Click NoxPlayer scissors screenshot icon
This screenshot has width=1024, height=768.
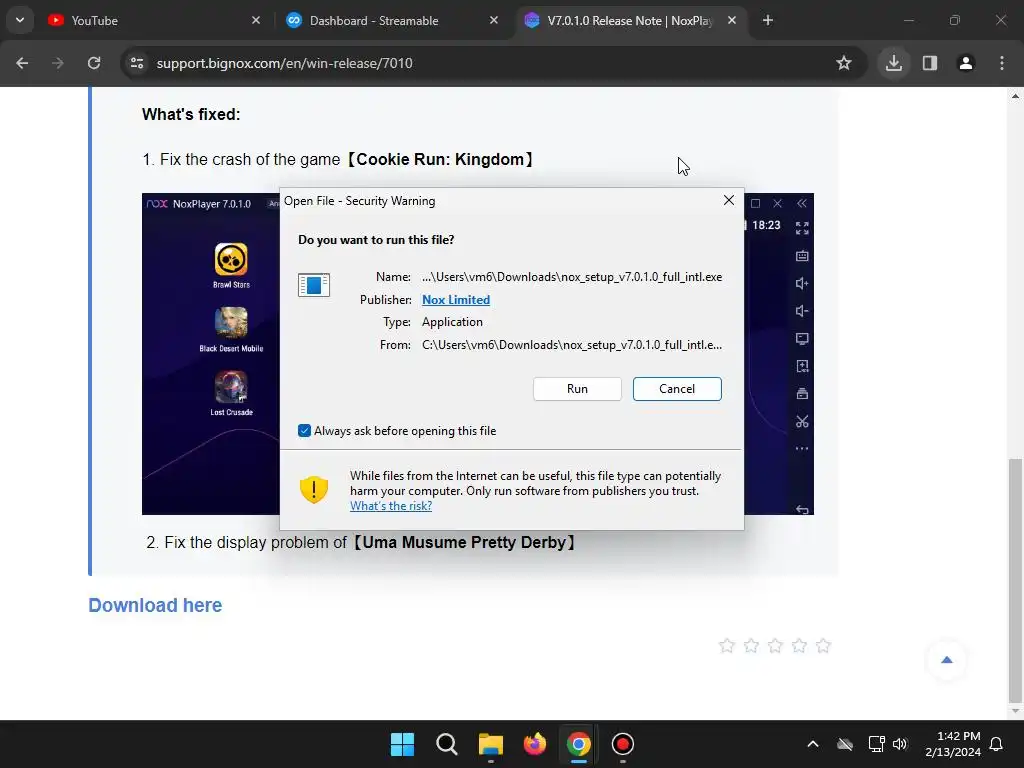tap(802, 422)
